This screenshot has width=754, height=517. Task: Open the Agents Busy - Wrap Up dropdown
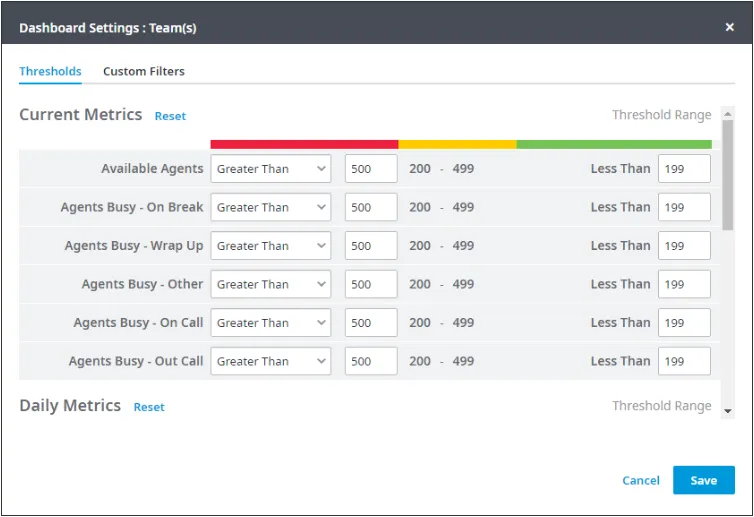pyautogui.click(x=271, y=246)
